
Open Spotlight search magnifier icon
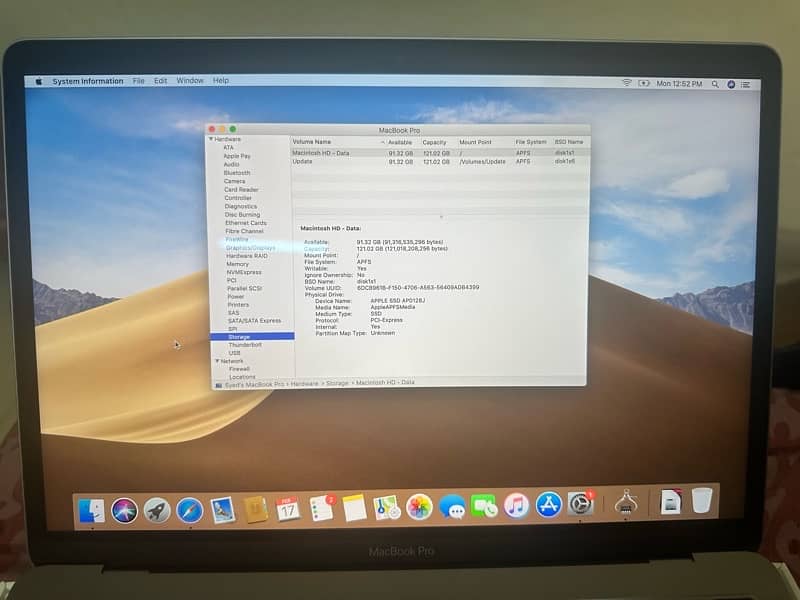click(716, 83)
